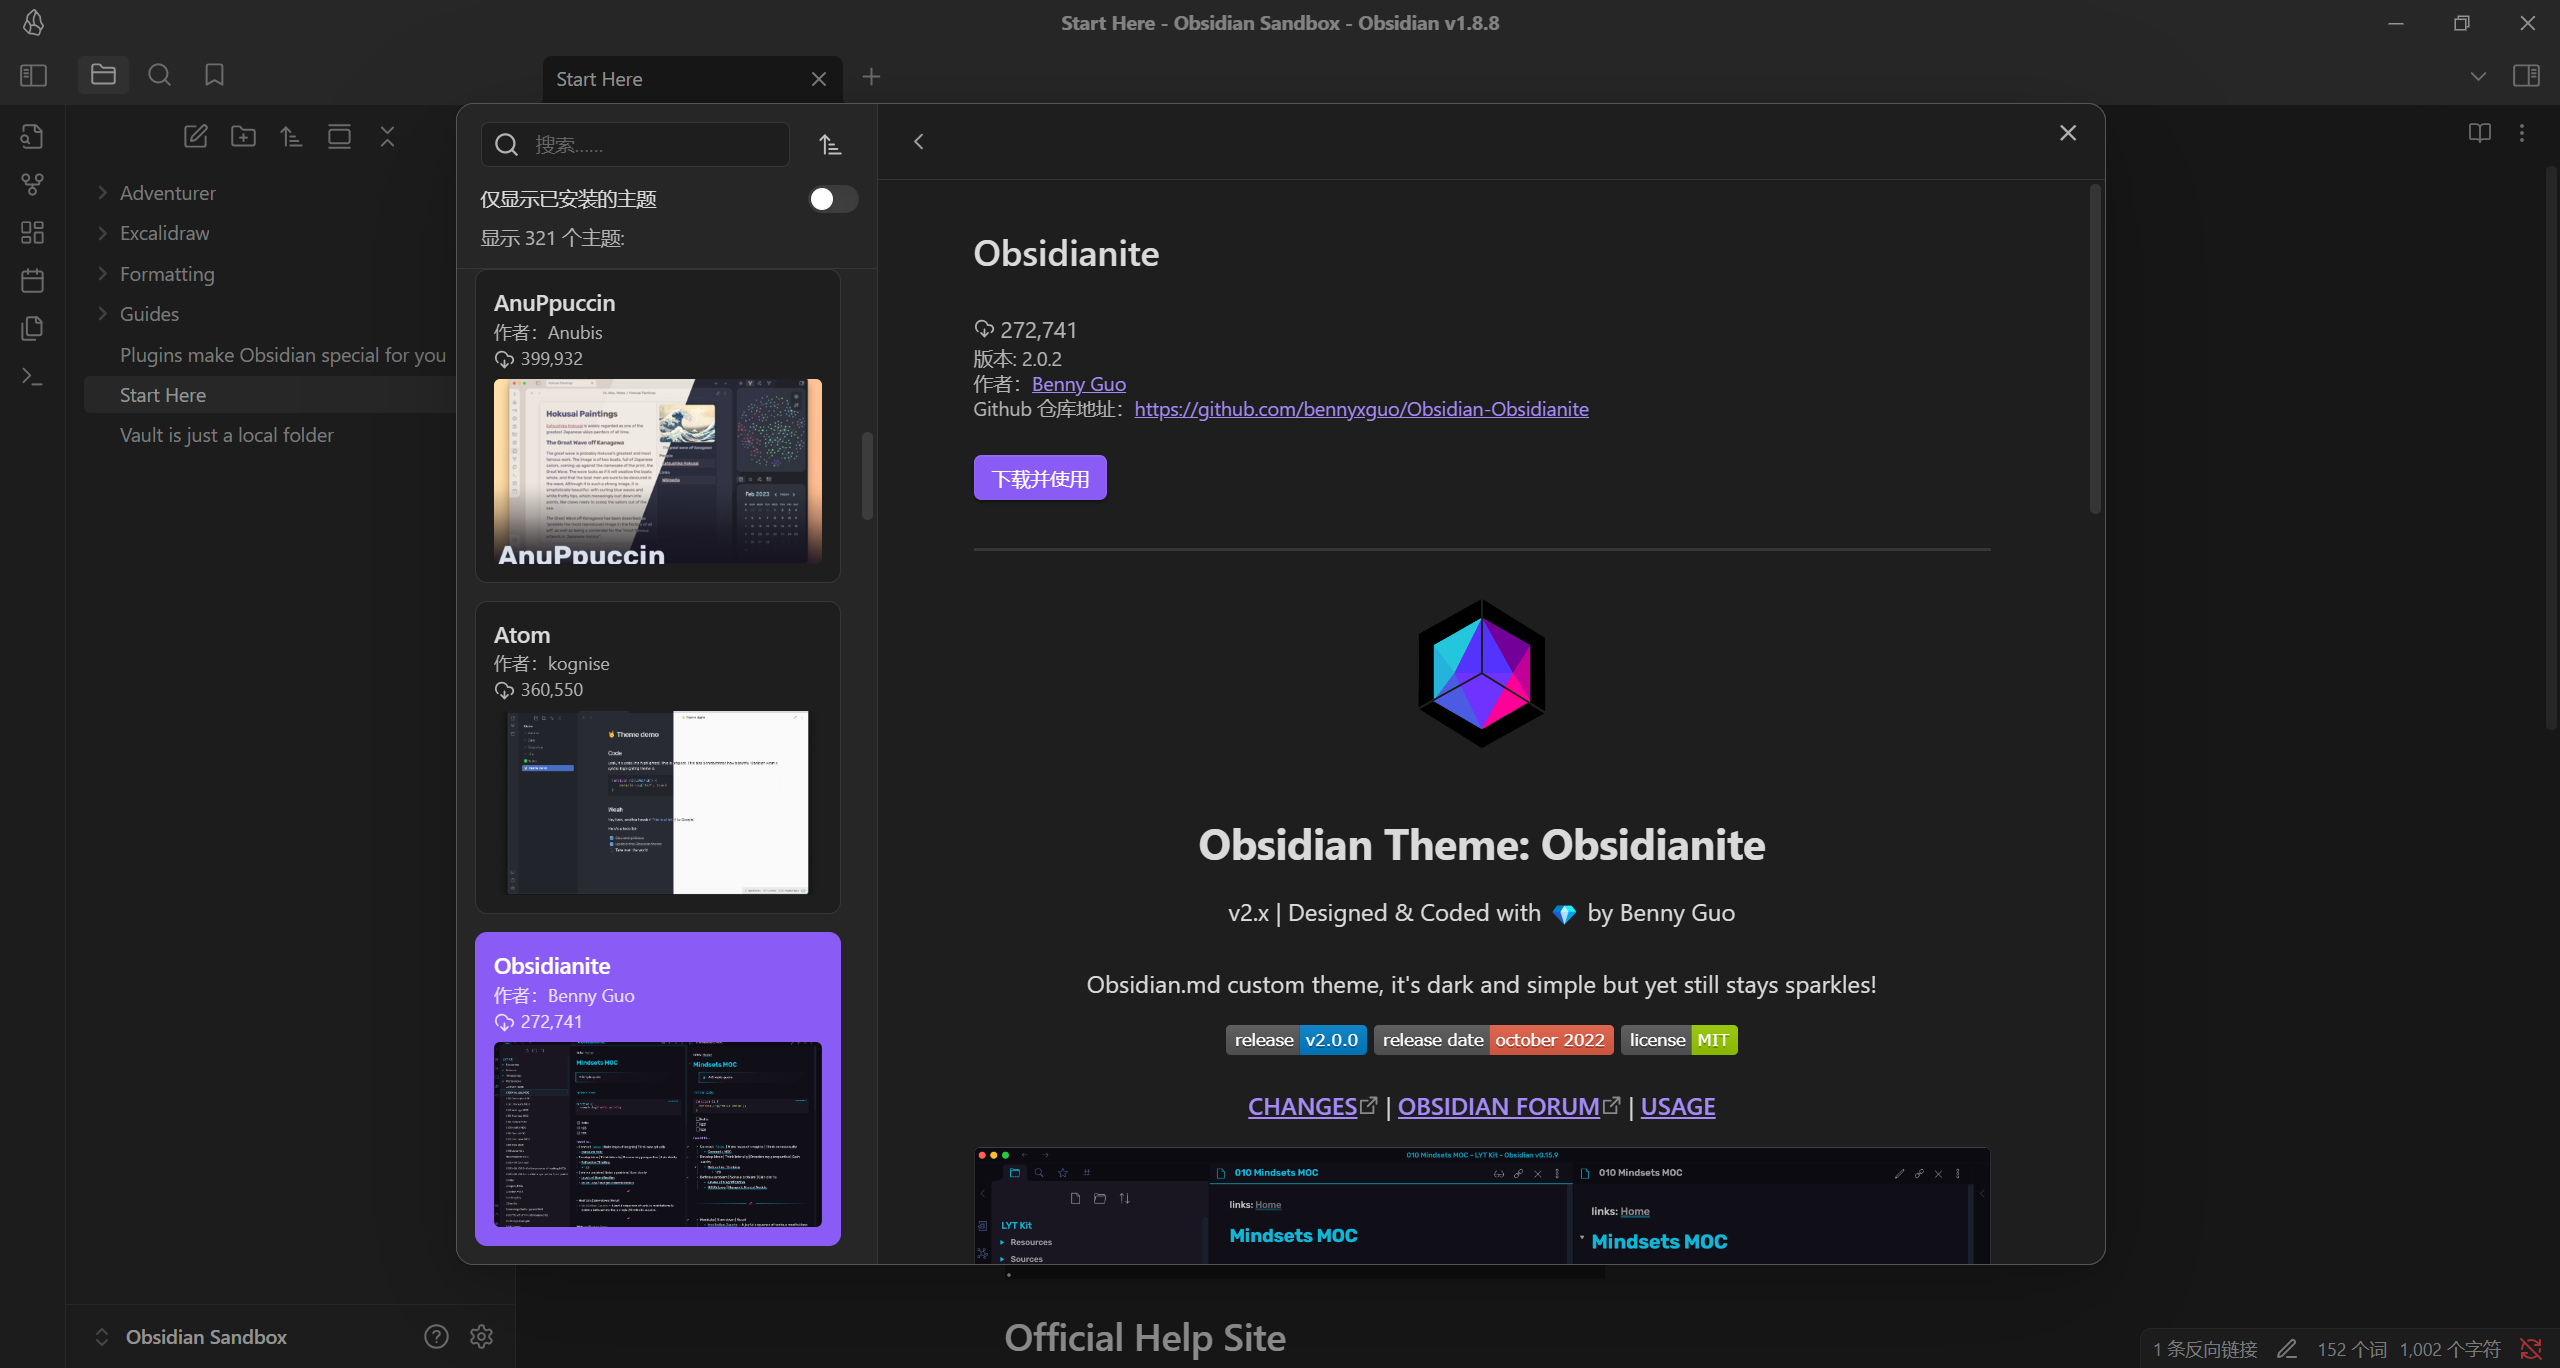The image size is (2560, 1368).
Task: Toggle reading view book icon
Action: (x=2479, y=133)
